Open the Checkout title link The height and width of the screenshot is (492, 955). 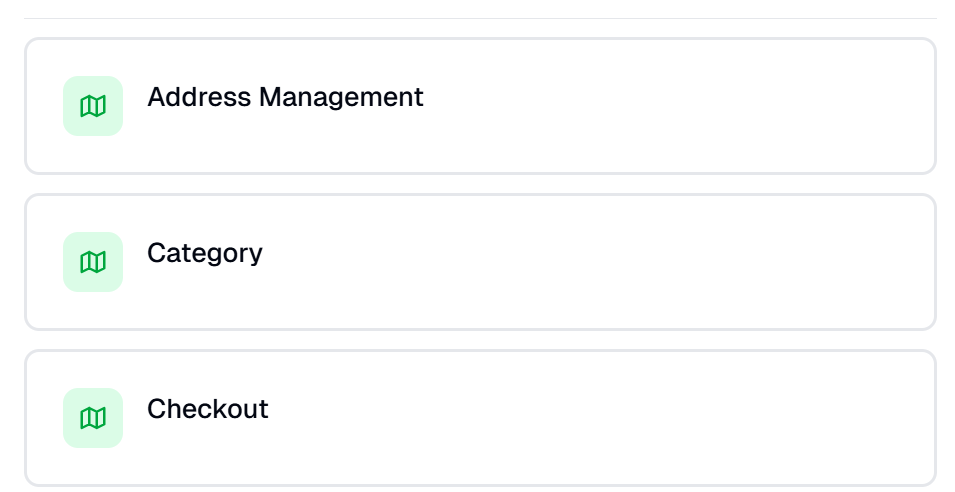[x=207, y=409]
